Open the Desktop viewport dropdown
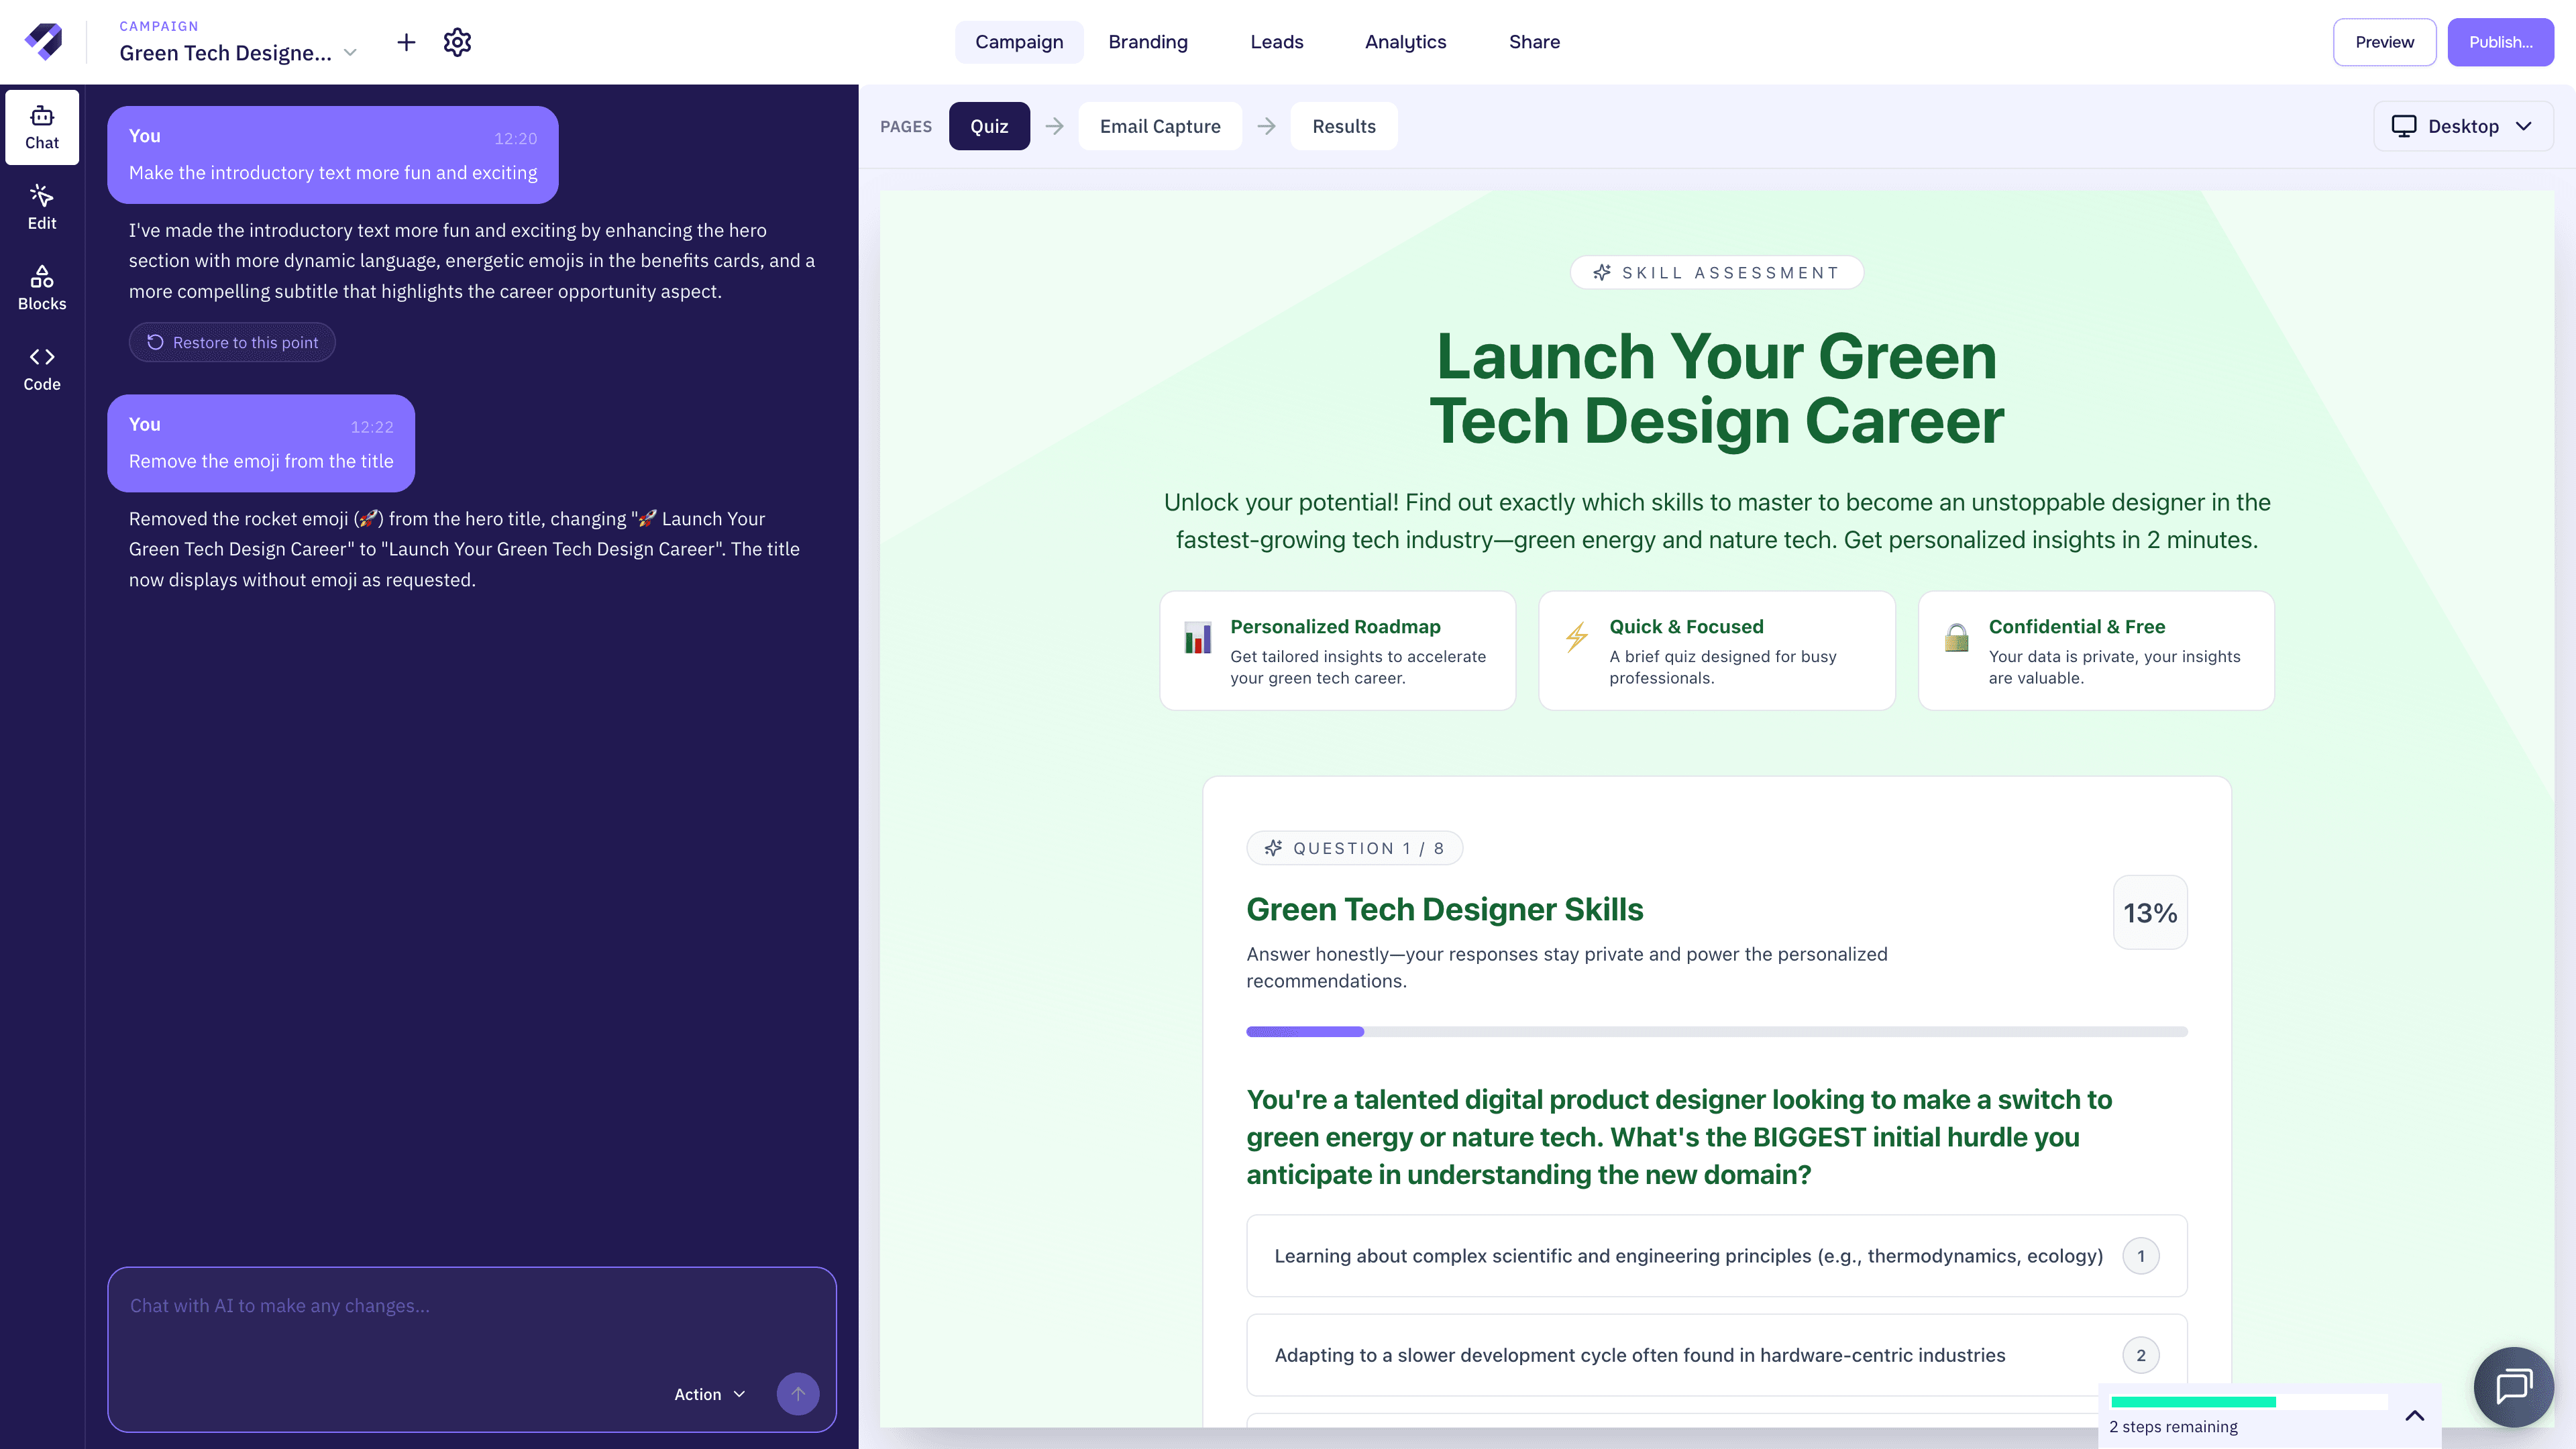2576x1449 pixels. 2463,126
